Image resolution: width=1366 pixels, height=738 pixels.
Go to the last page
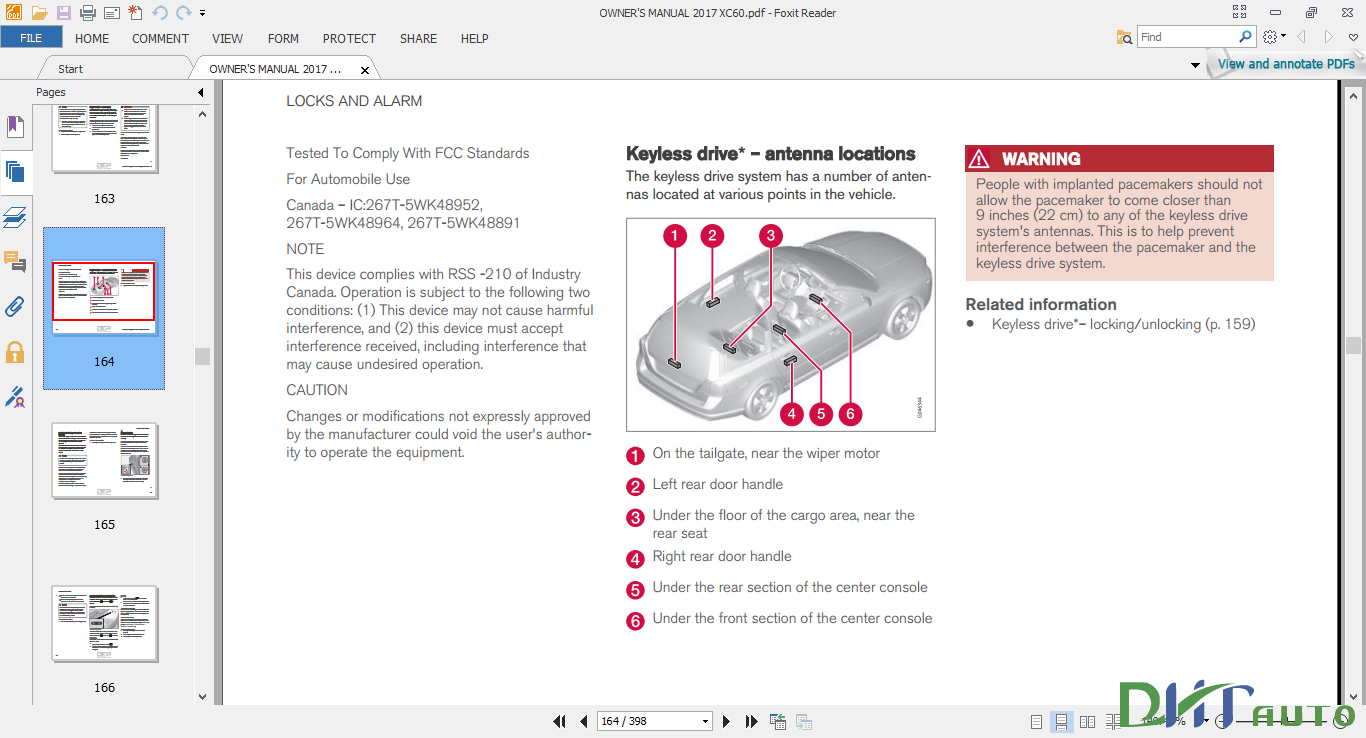(751, 721)
